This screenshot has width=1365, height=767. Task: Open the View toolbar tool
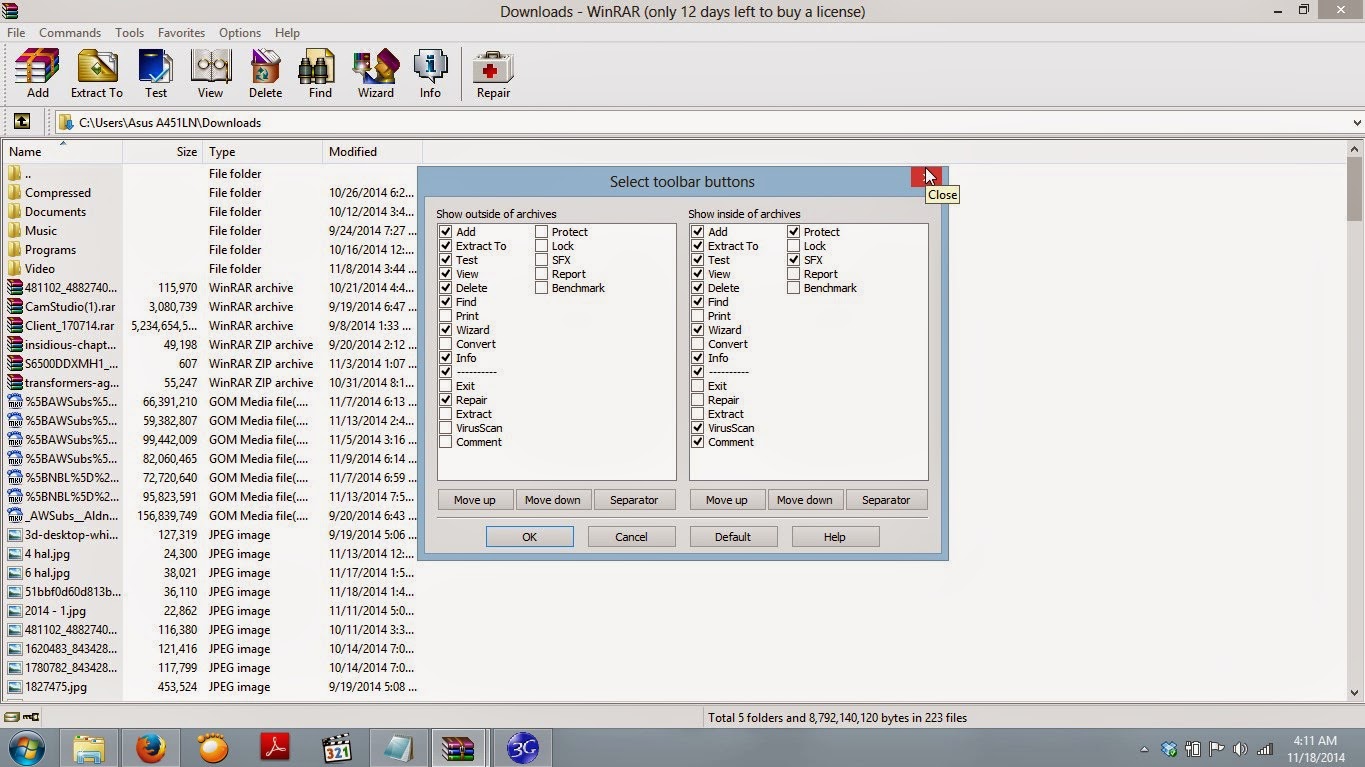(210, 74)
